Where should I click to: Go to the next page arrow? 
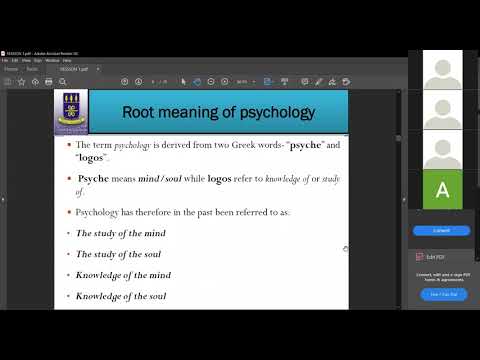coord(139,82)
